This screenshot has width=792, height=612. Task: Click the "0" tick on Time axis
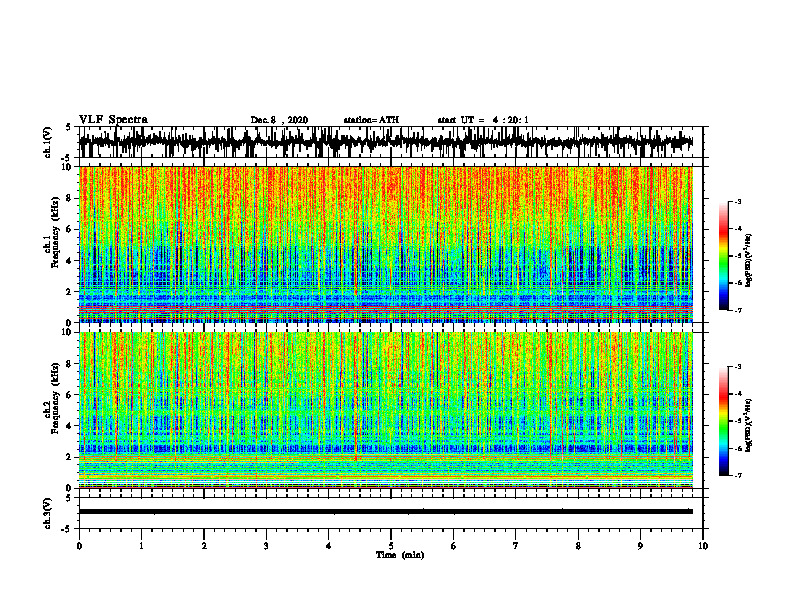[79, 546]
